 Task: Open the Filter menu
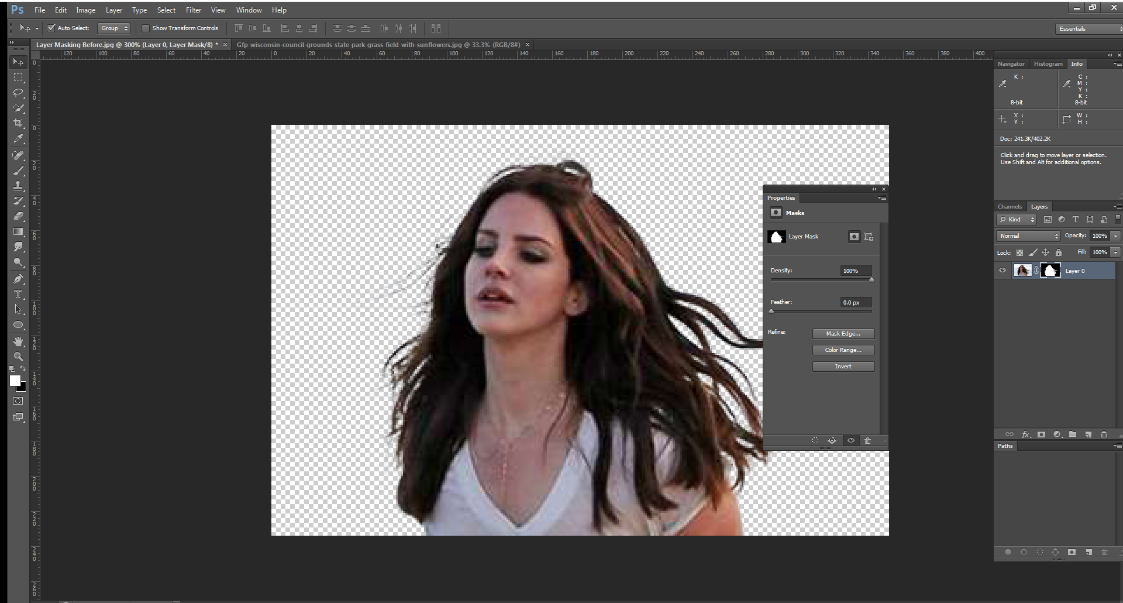(x=193, y=10)
